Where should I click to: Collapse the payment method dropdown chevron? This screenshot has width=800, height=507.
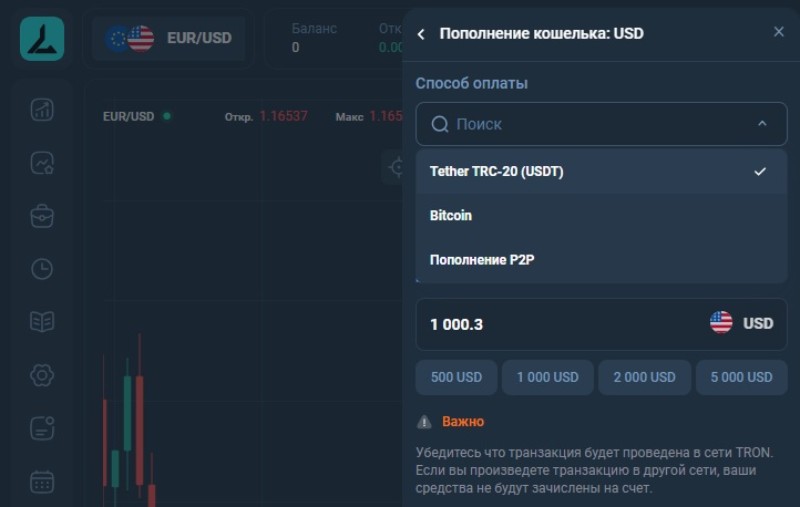762,124
